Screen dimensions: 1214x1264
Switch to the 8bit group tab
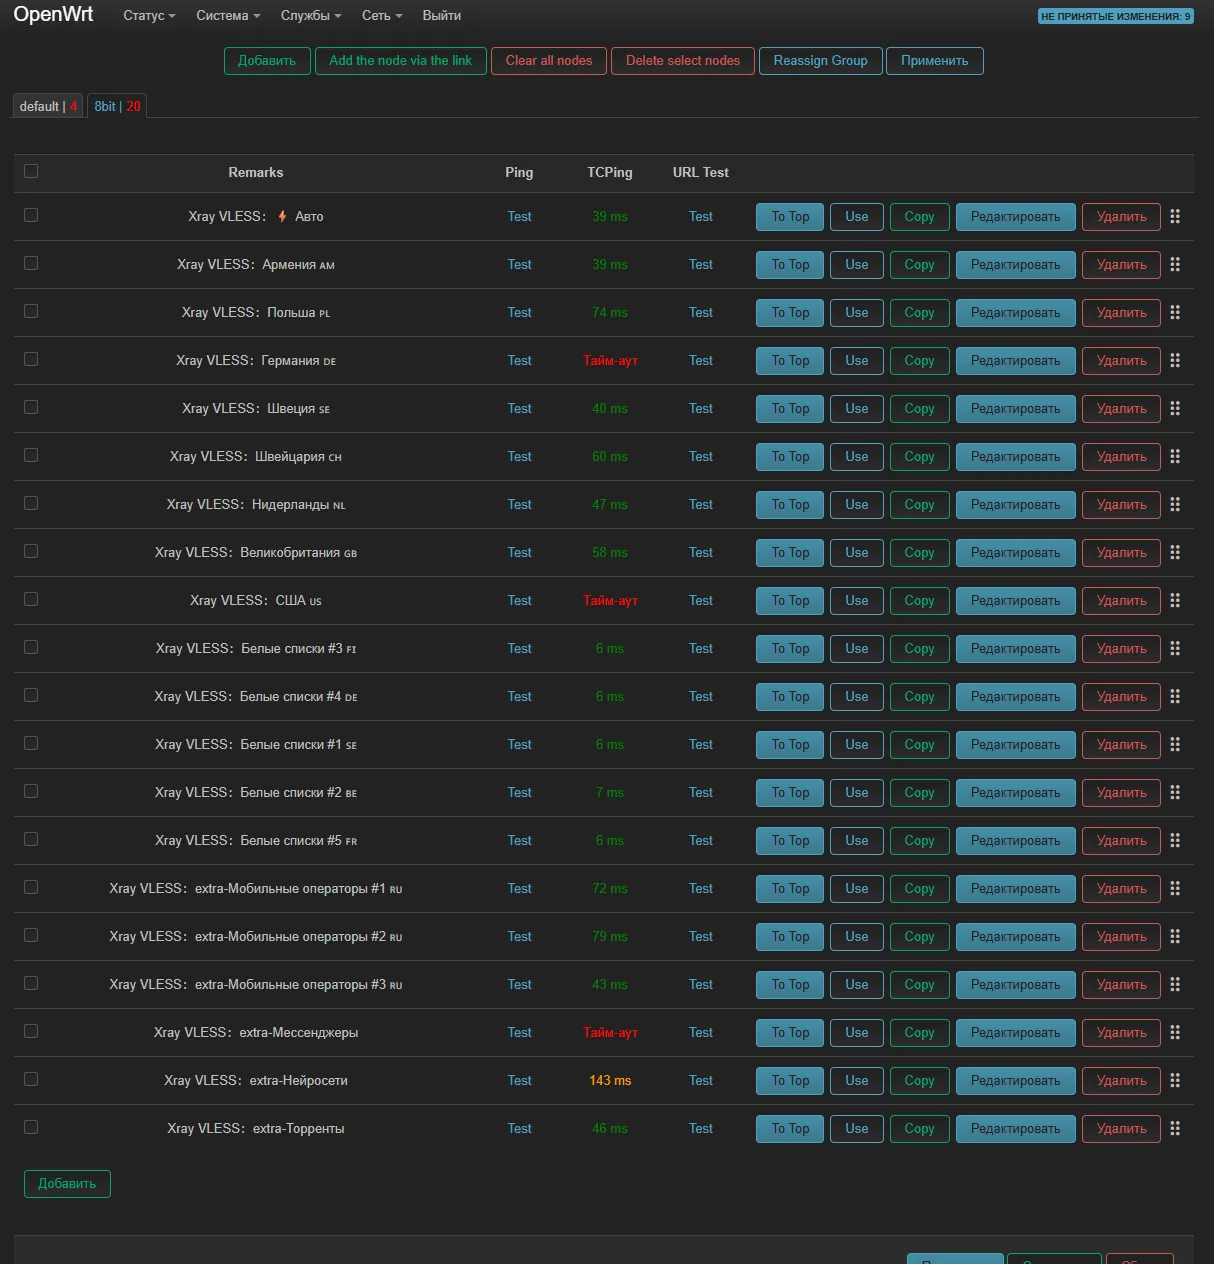click(x=117, y=106)
